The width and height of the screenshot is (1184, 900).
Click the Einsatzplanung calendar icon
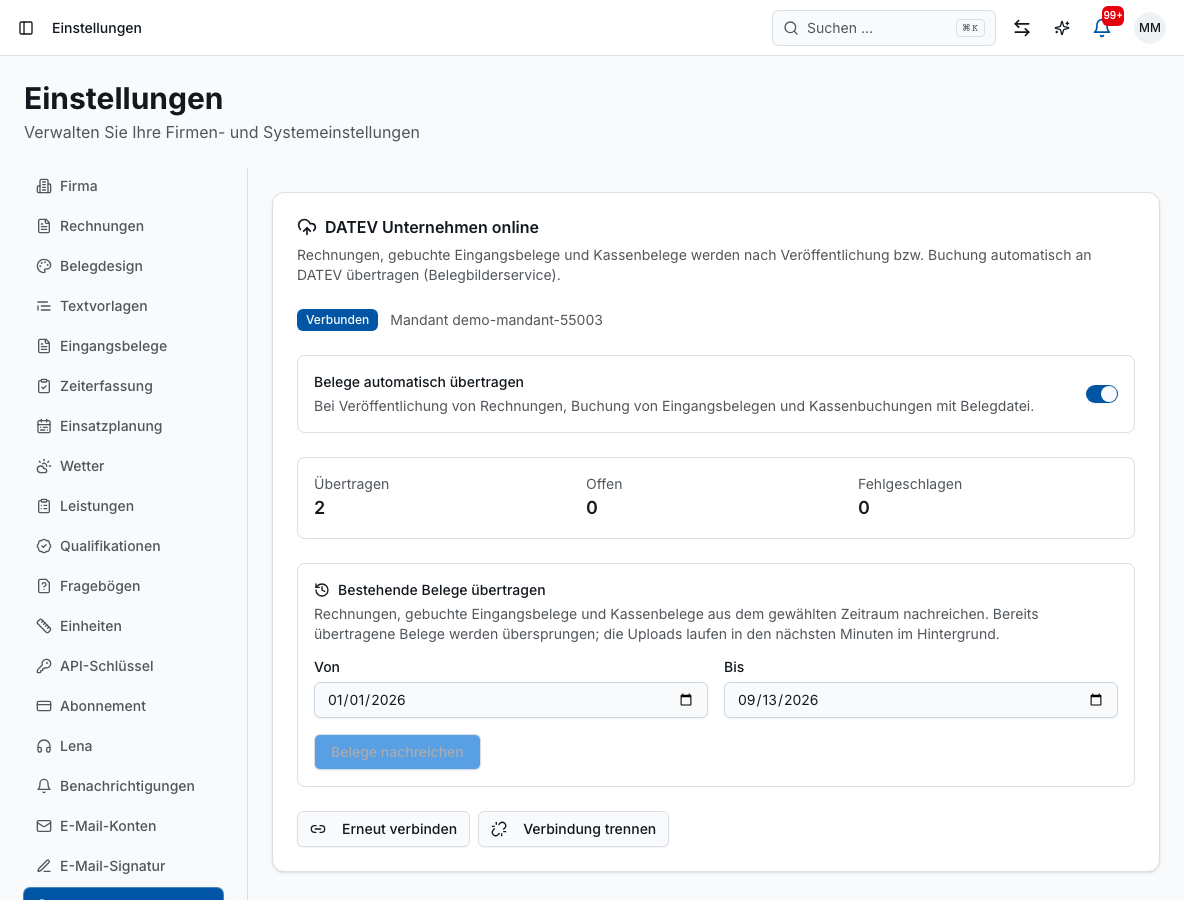tap(44, 426)
